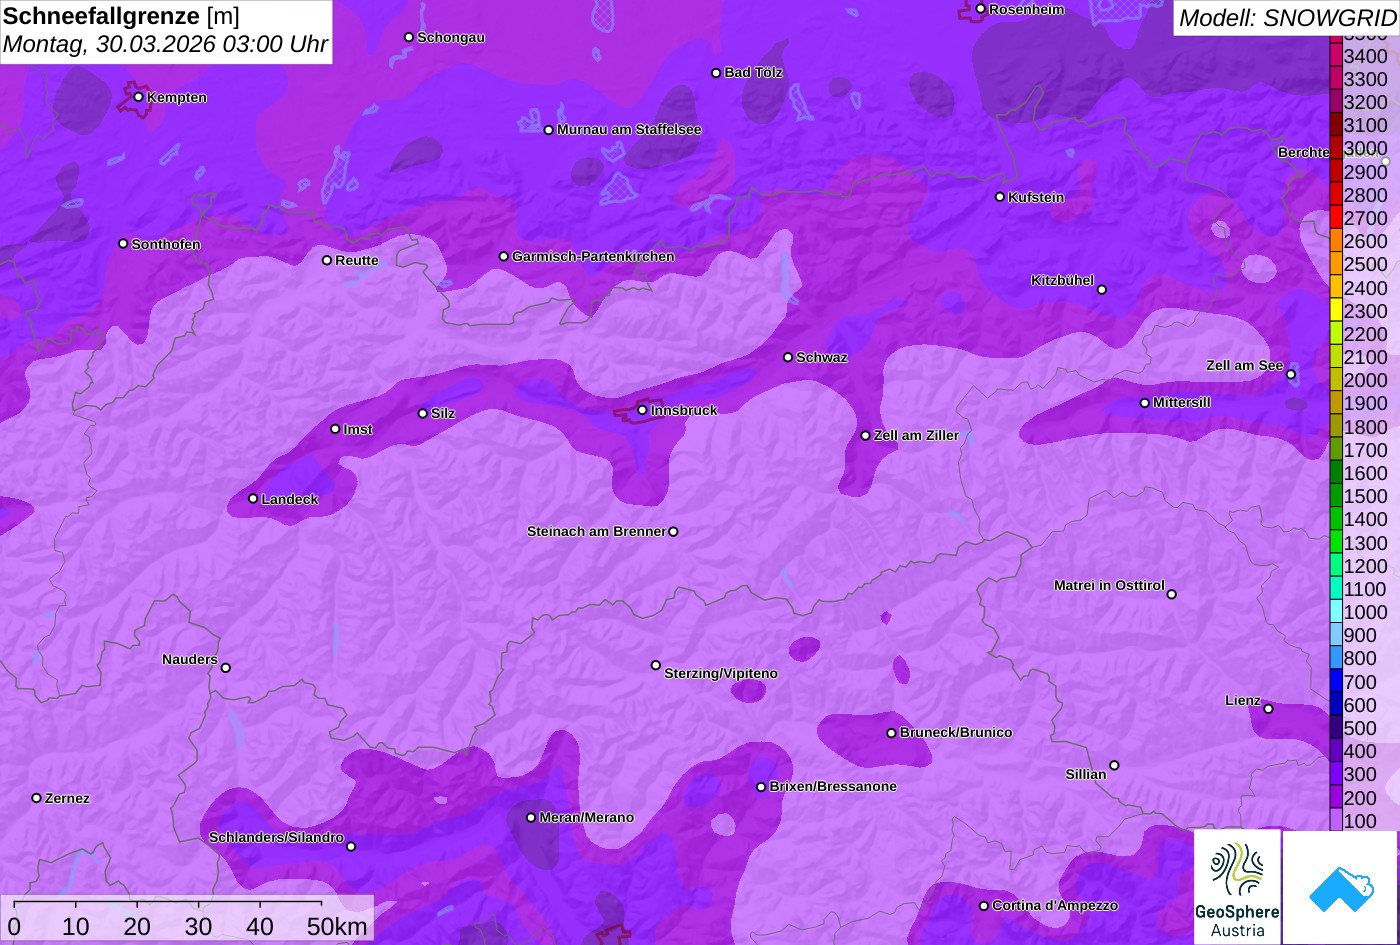Pick the Nauders marker dot

(x=225, y=668)
